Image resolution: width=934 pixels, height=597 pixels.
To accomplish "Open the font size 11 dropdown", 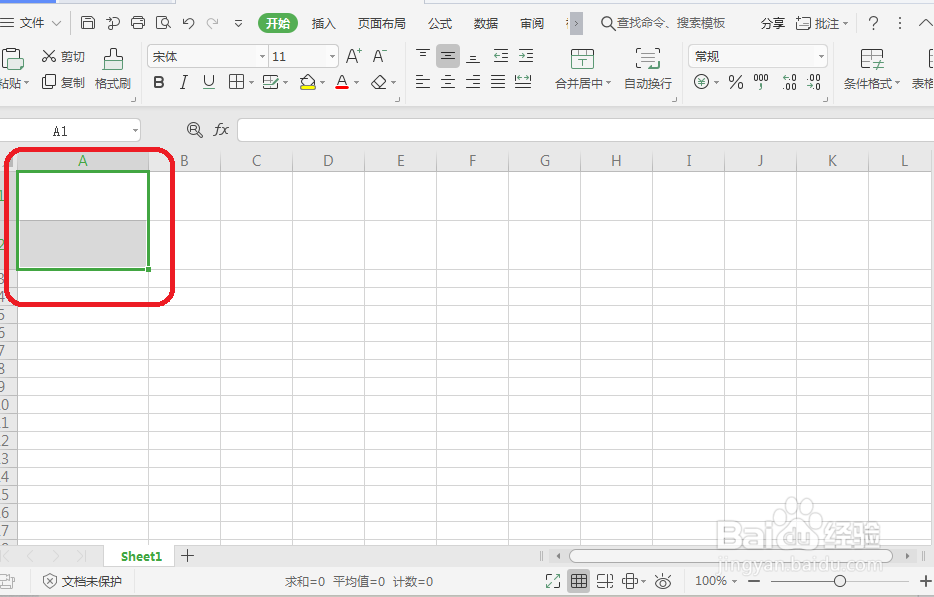I will [x=332, y=56].
